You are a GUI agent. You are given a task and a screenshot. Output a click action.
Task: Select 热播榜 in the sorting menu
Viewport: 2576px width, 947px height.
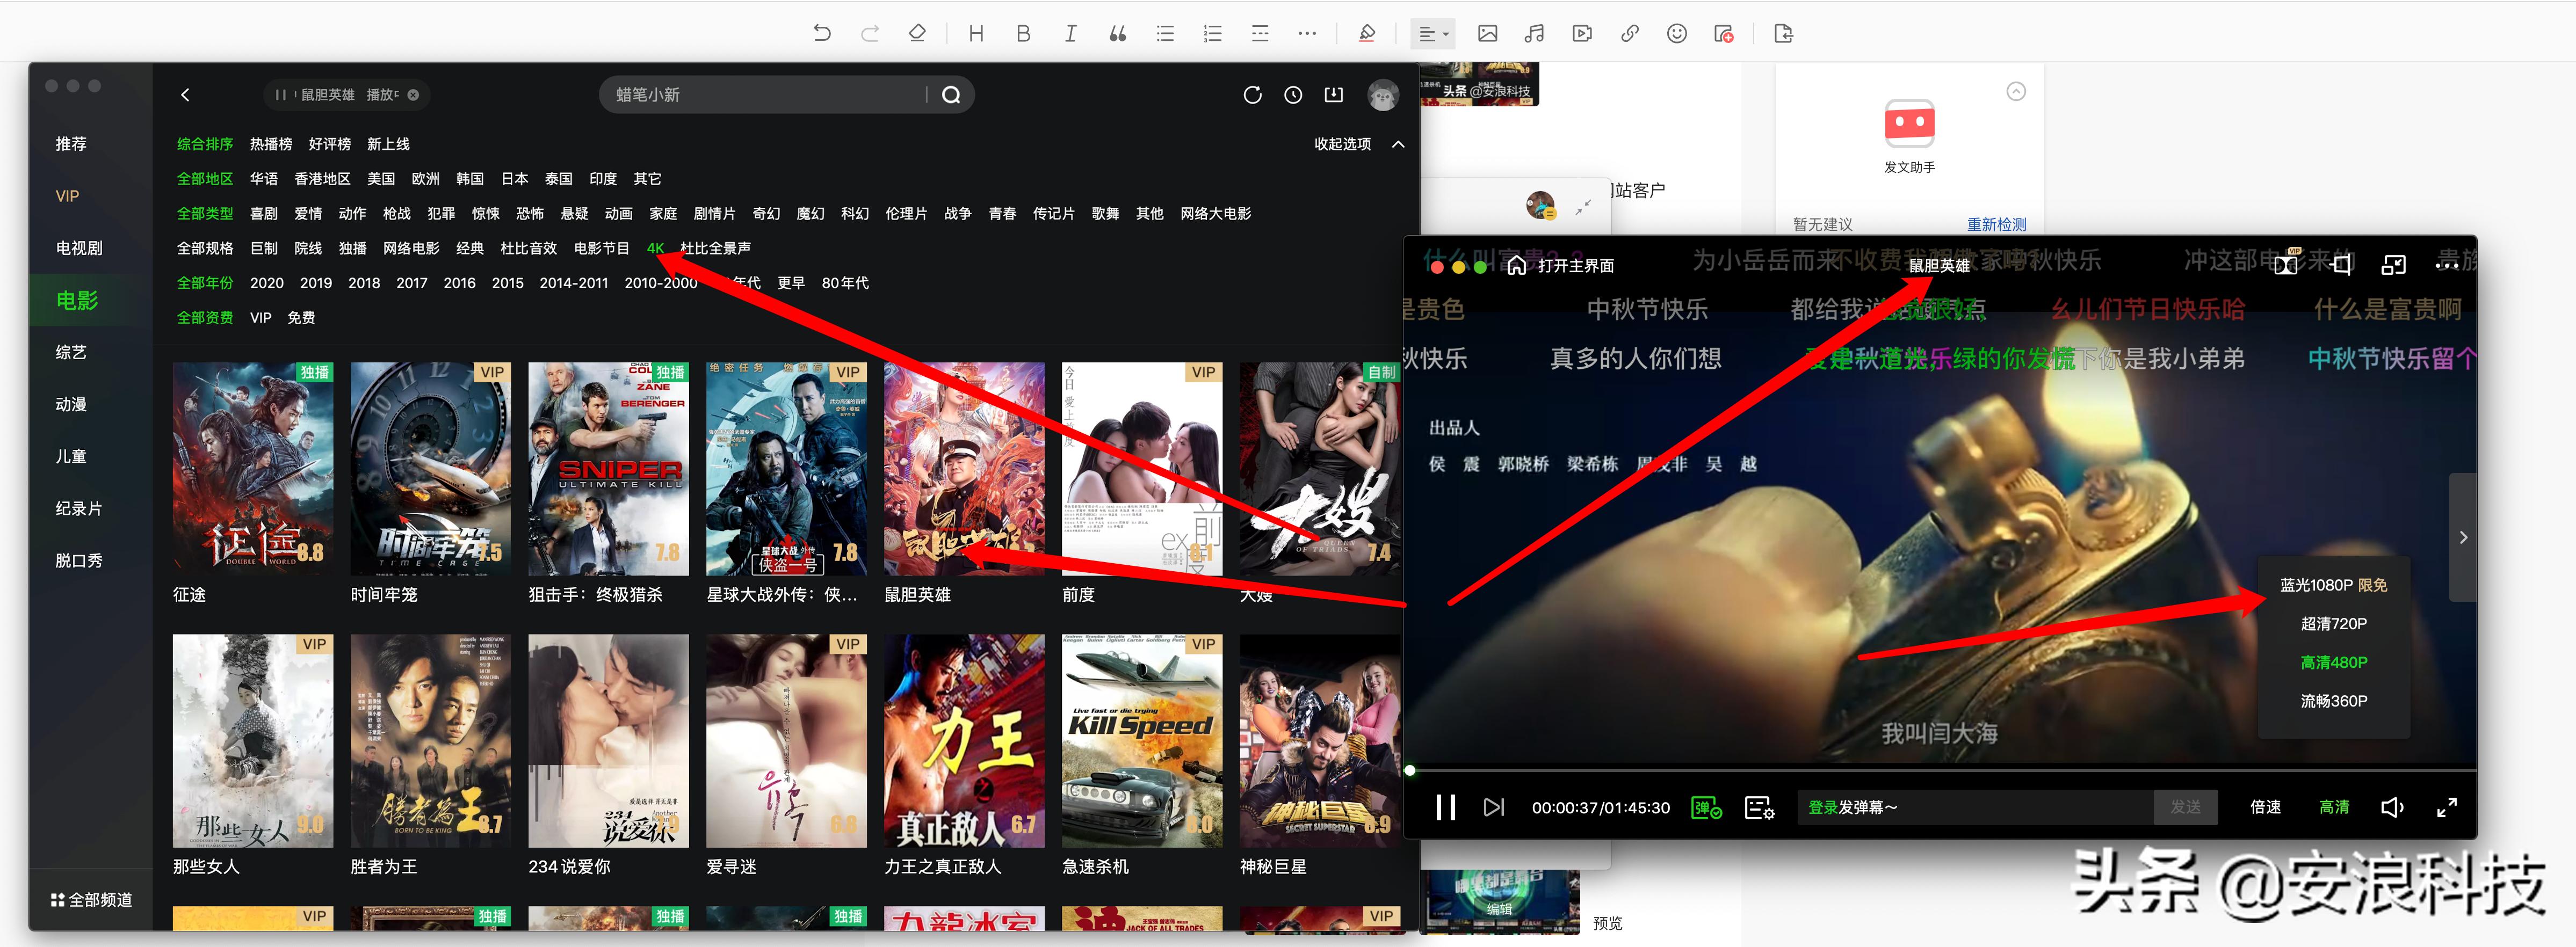point(271,143)
